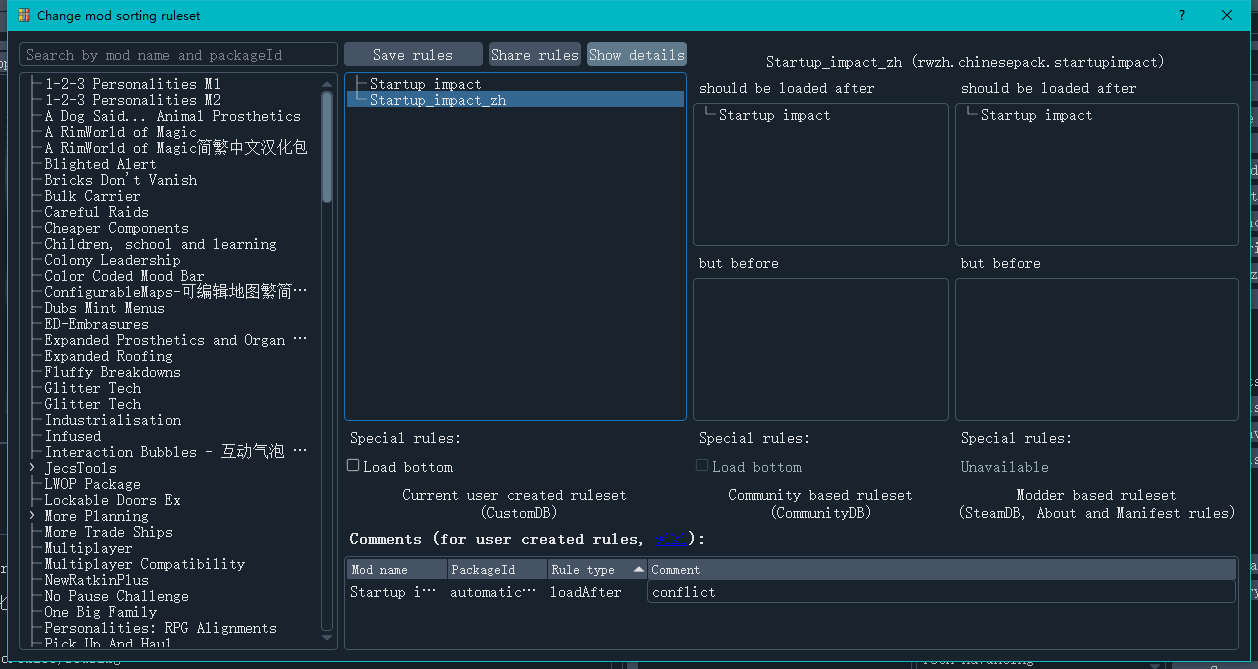Select the Multiplayer mod entry
This screenshot has height=669, width=1258.
[x=88, y=548]
